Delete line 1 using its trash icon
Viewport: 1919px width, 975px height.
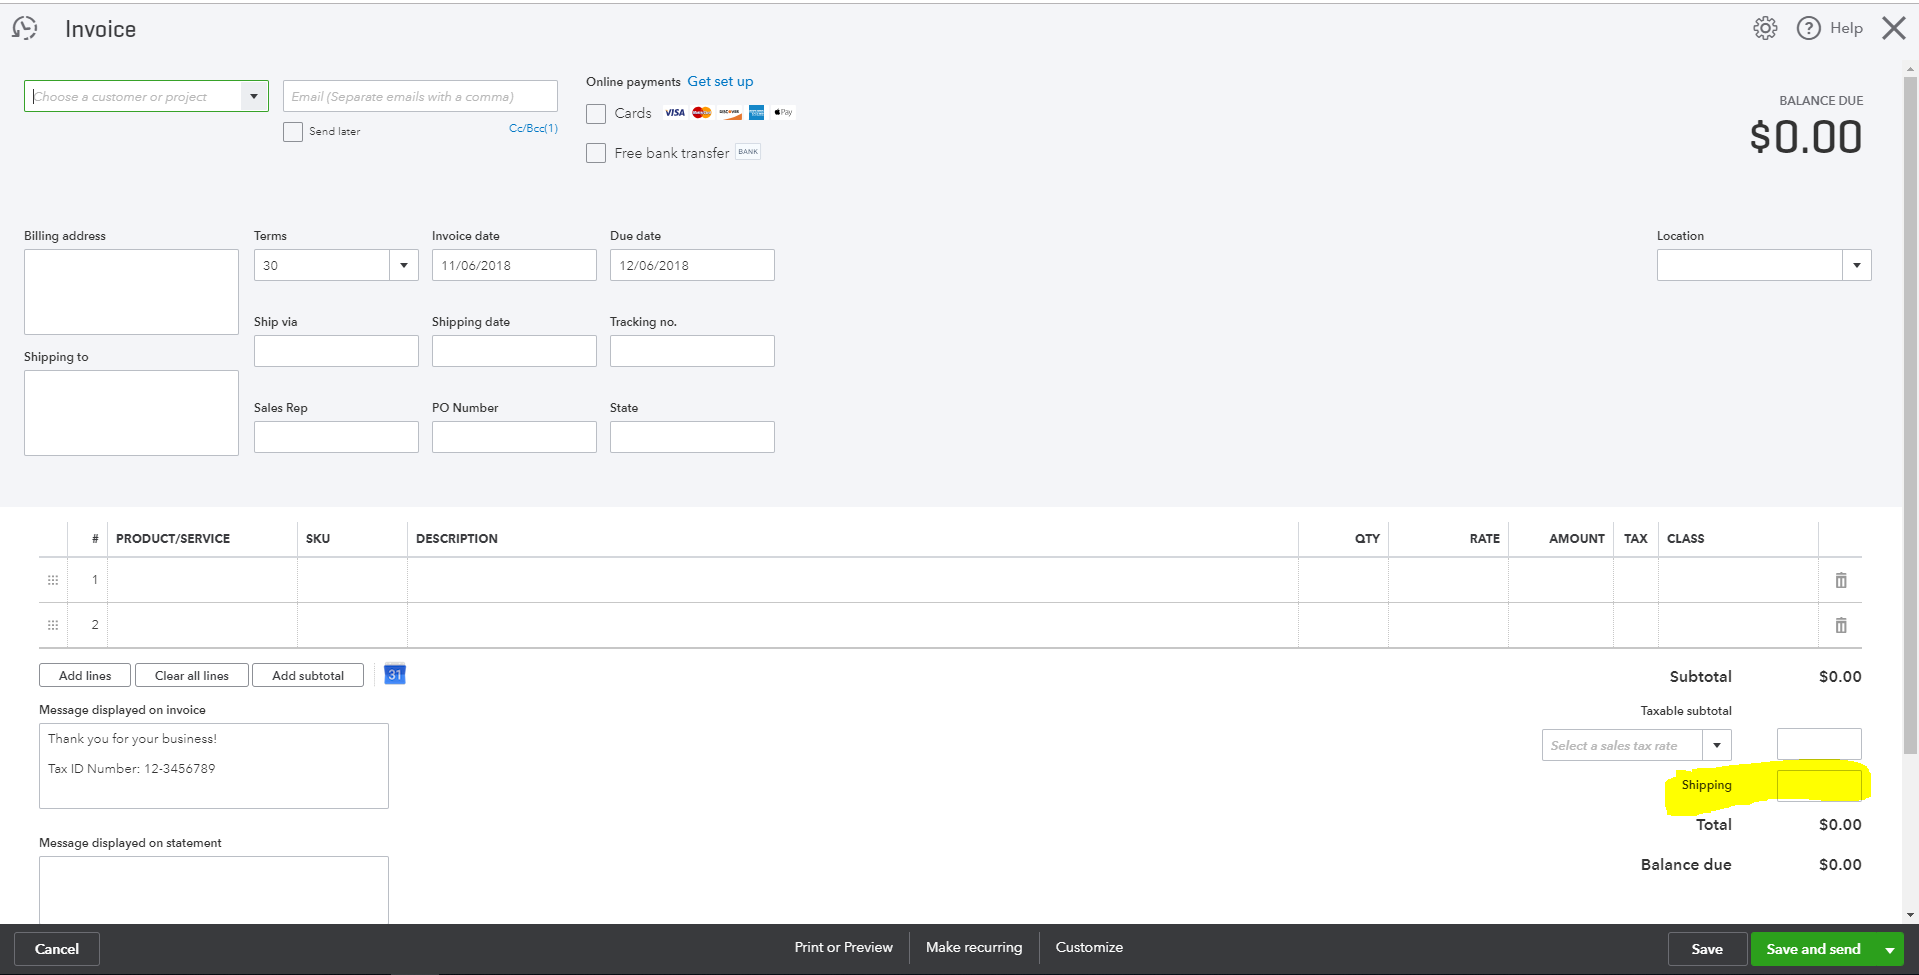point(1840,580)
